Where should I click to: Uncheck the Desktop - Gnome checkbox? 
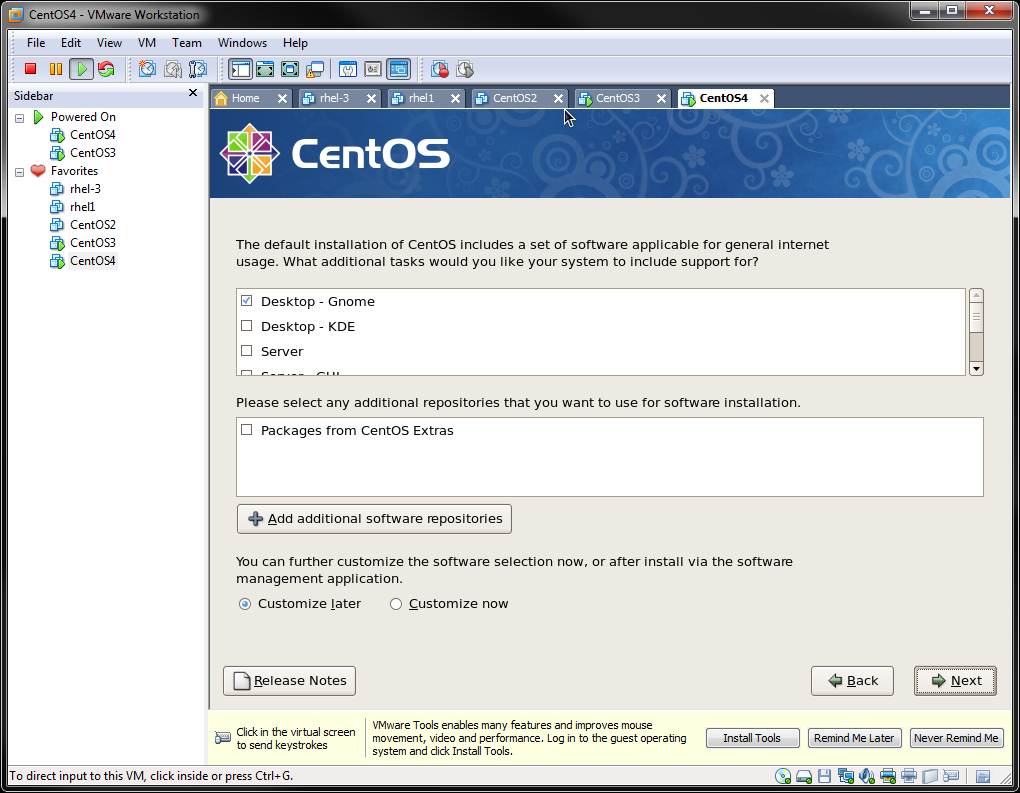pos(247,301)
